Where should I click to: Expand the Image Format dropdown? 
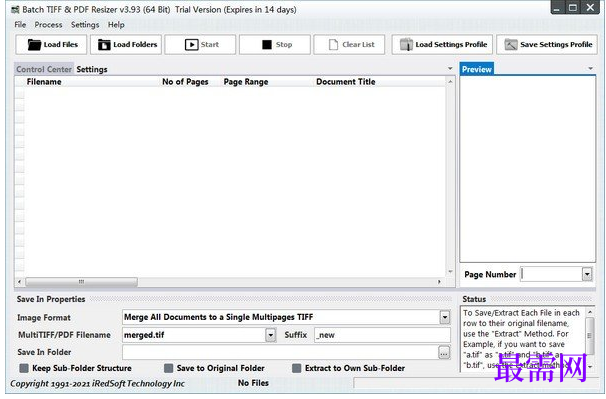click(445, 317)
